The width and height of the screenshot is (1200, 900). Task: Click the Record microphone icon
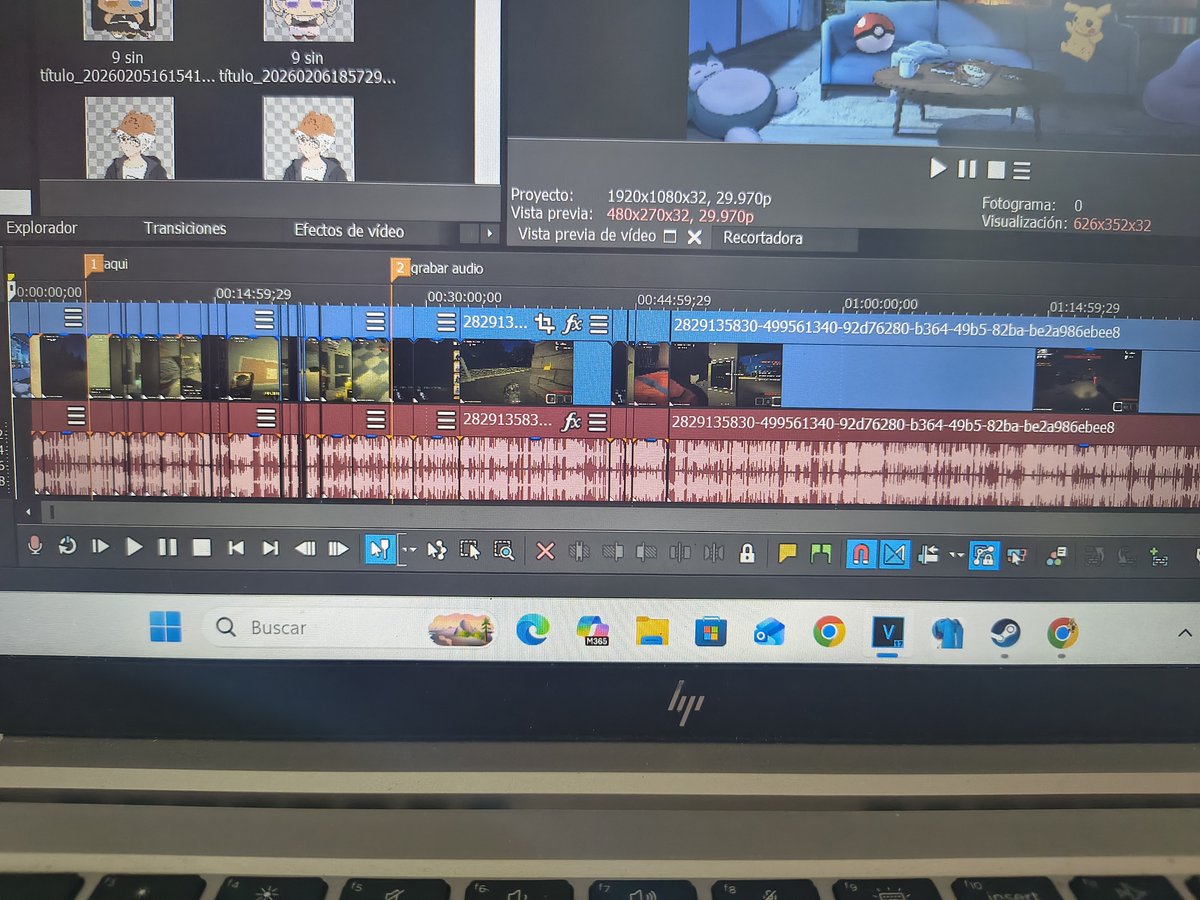(x=35, y=547)
